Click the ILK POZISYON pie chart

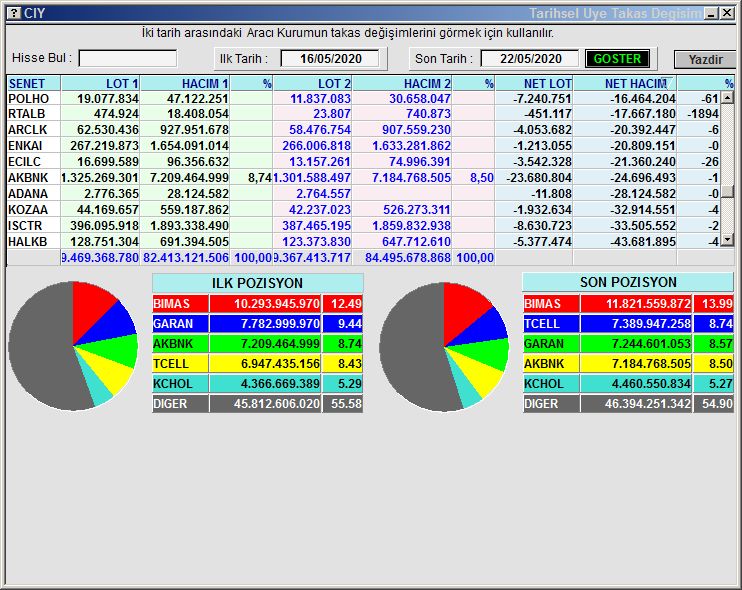pos(73,346)
